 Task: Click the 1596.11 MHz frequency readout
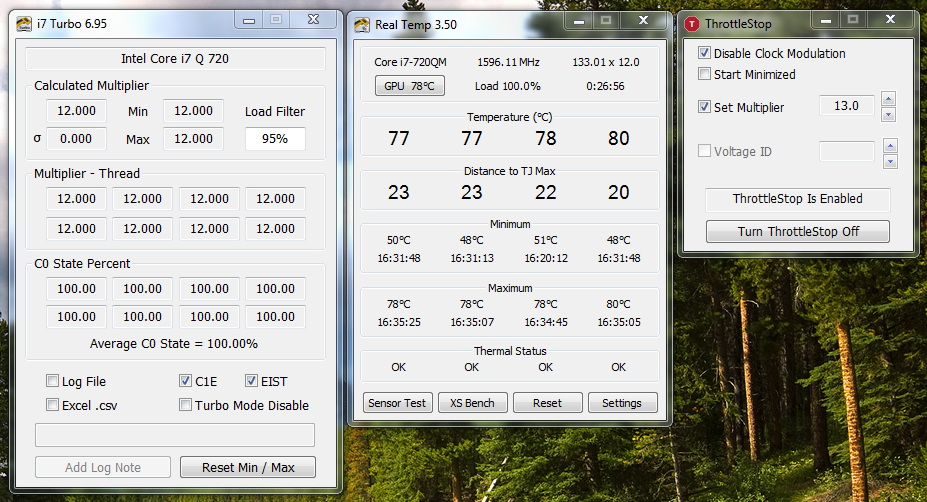(508, 62)
